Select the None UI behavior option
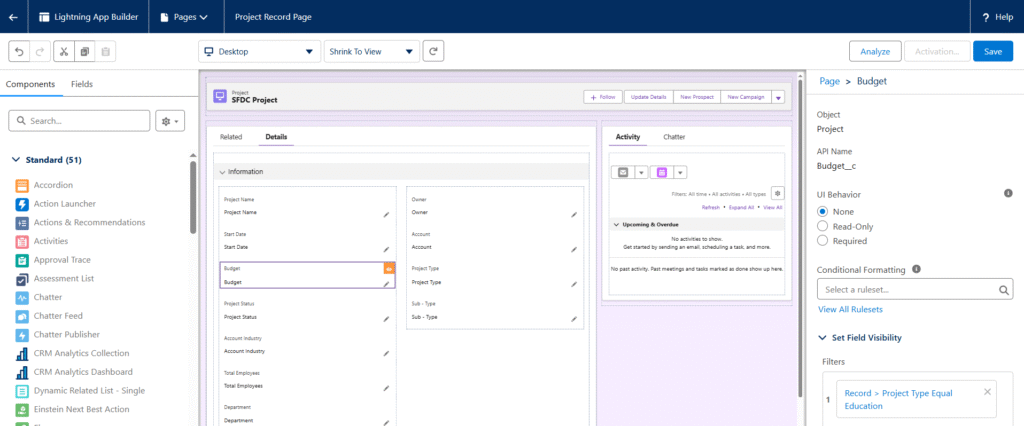1024x426 pixels. pos(823,212)
